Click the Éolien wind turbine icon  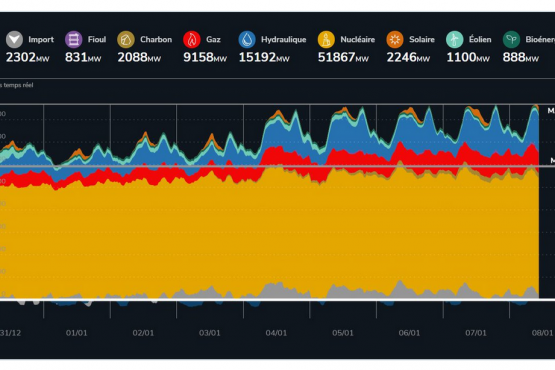pyautogui.click(x=455, y=39)
